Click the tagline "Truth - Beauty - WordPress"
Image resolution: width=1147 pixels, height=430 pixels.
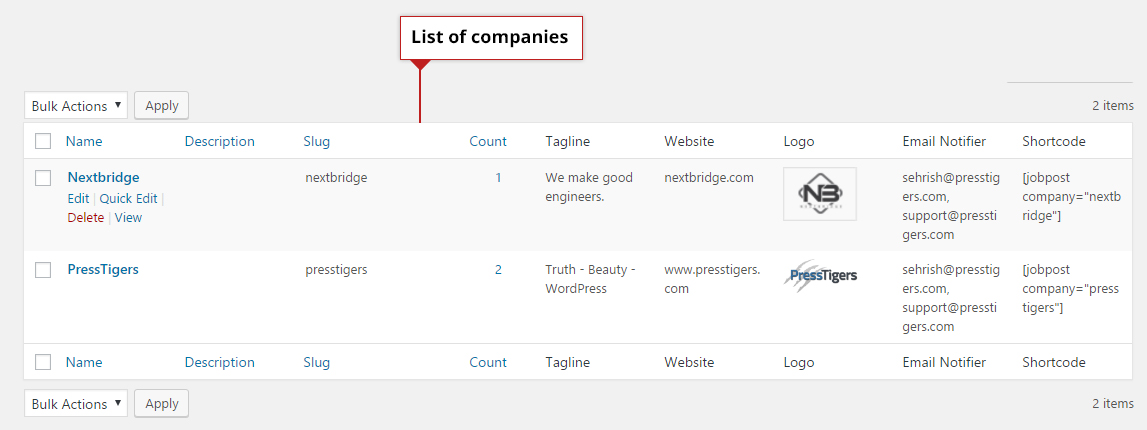click(x=590, y=279)
